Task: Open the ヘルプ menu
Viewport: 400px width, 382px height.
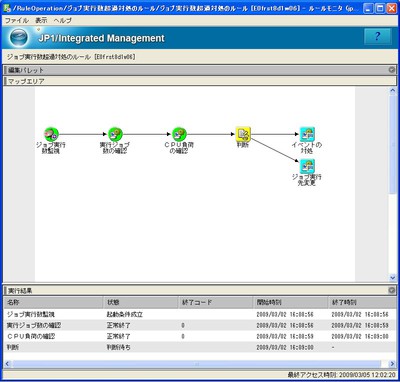Action: (63, 20)
